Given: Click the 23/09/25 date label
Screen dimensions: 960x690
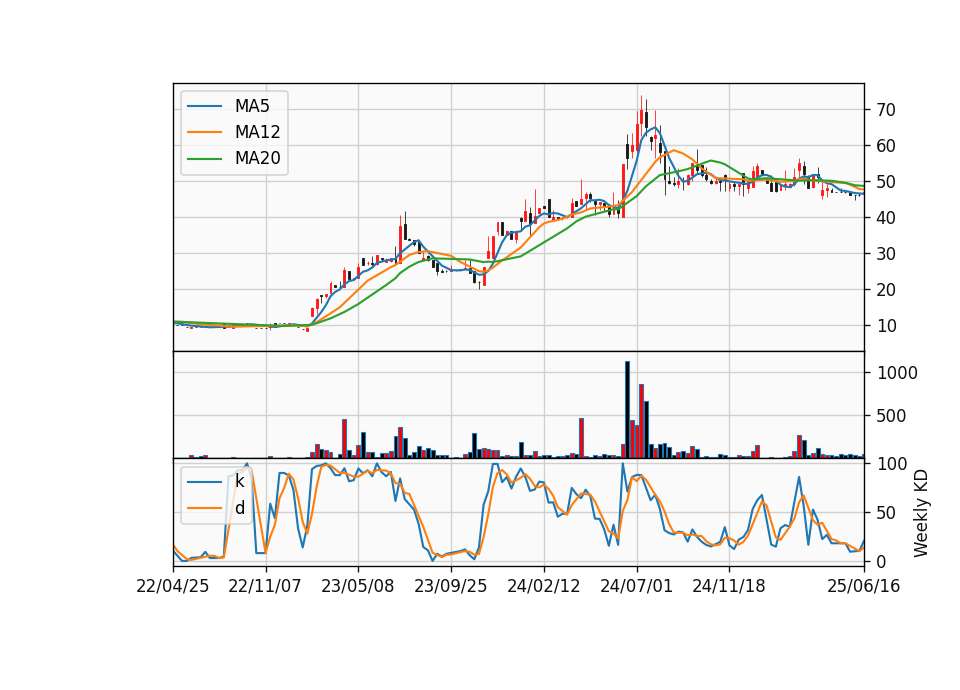Looking at the screenshot, I should coord(451,586).
